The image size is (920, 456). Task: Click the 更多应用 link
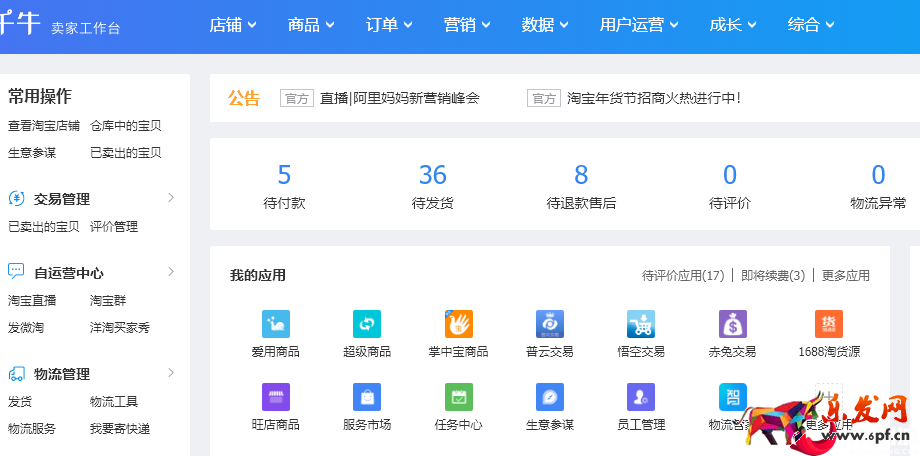click(845, 275)
